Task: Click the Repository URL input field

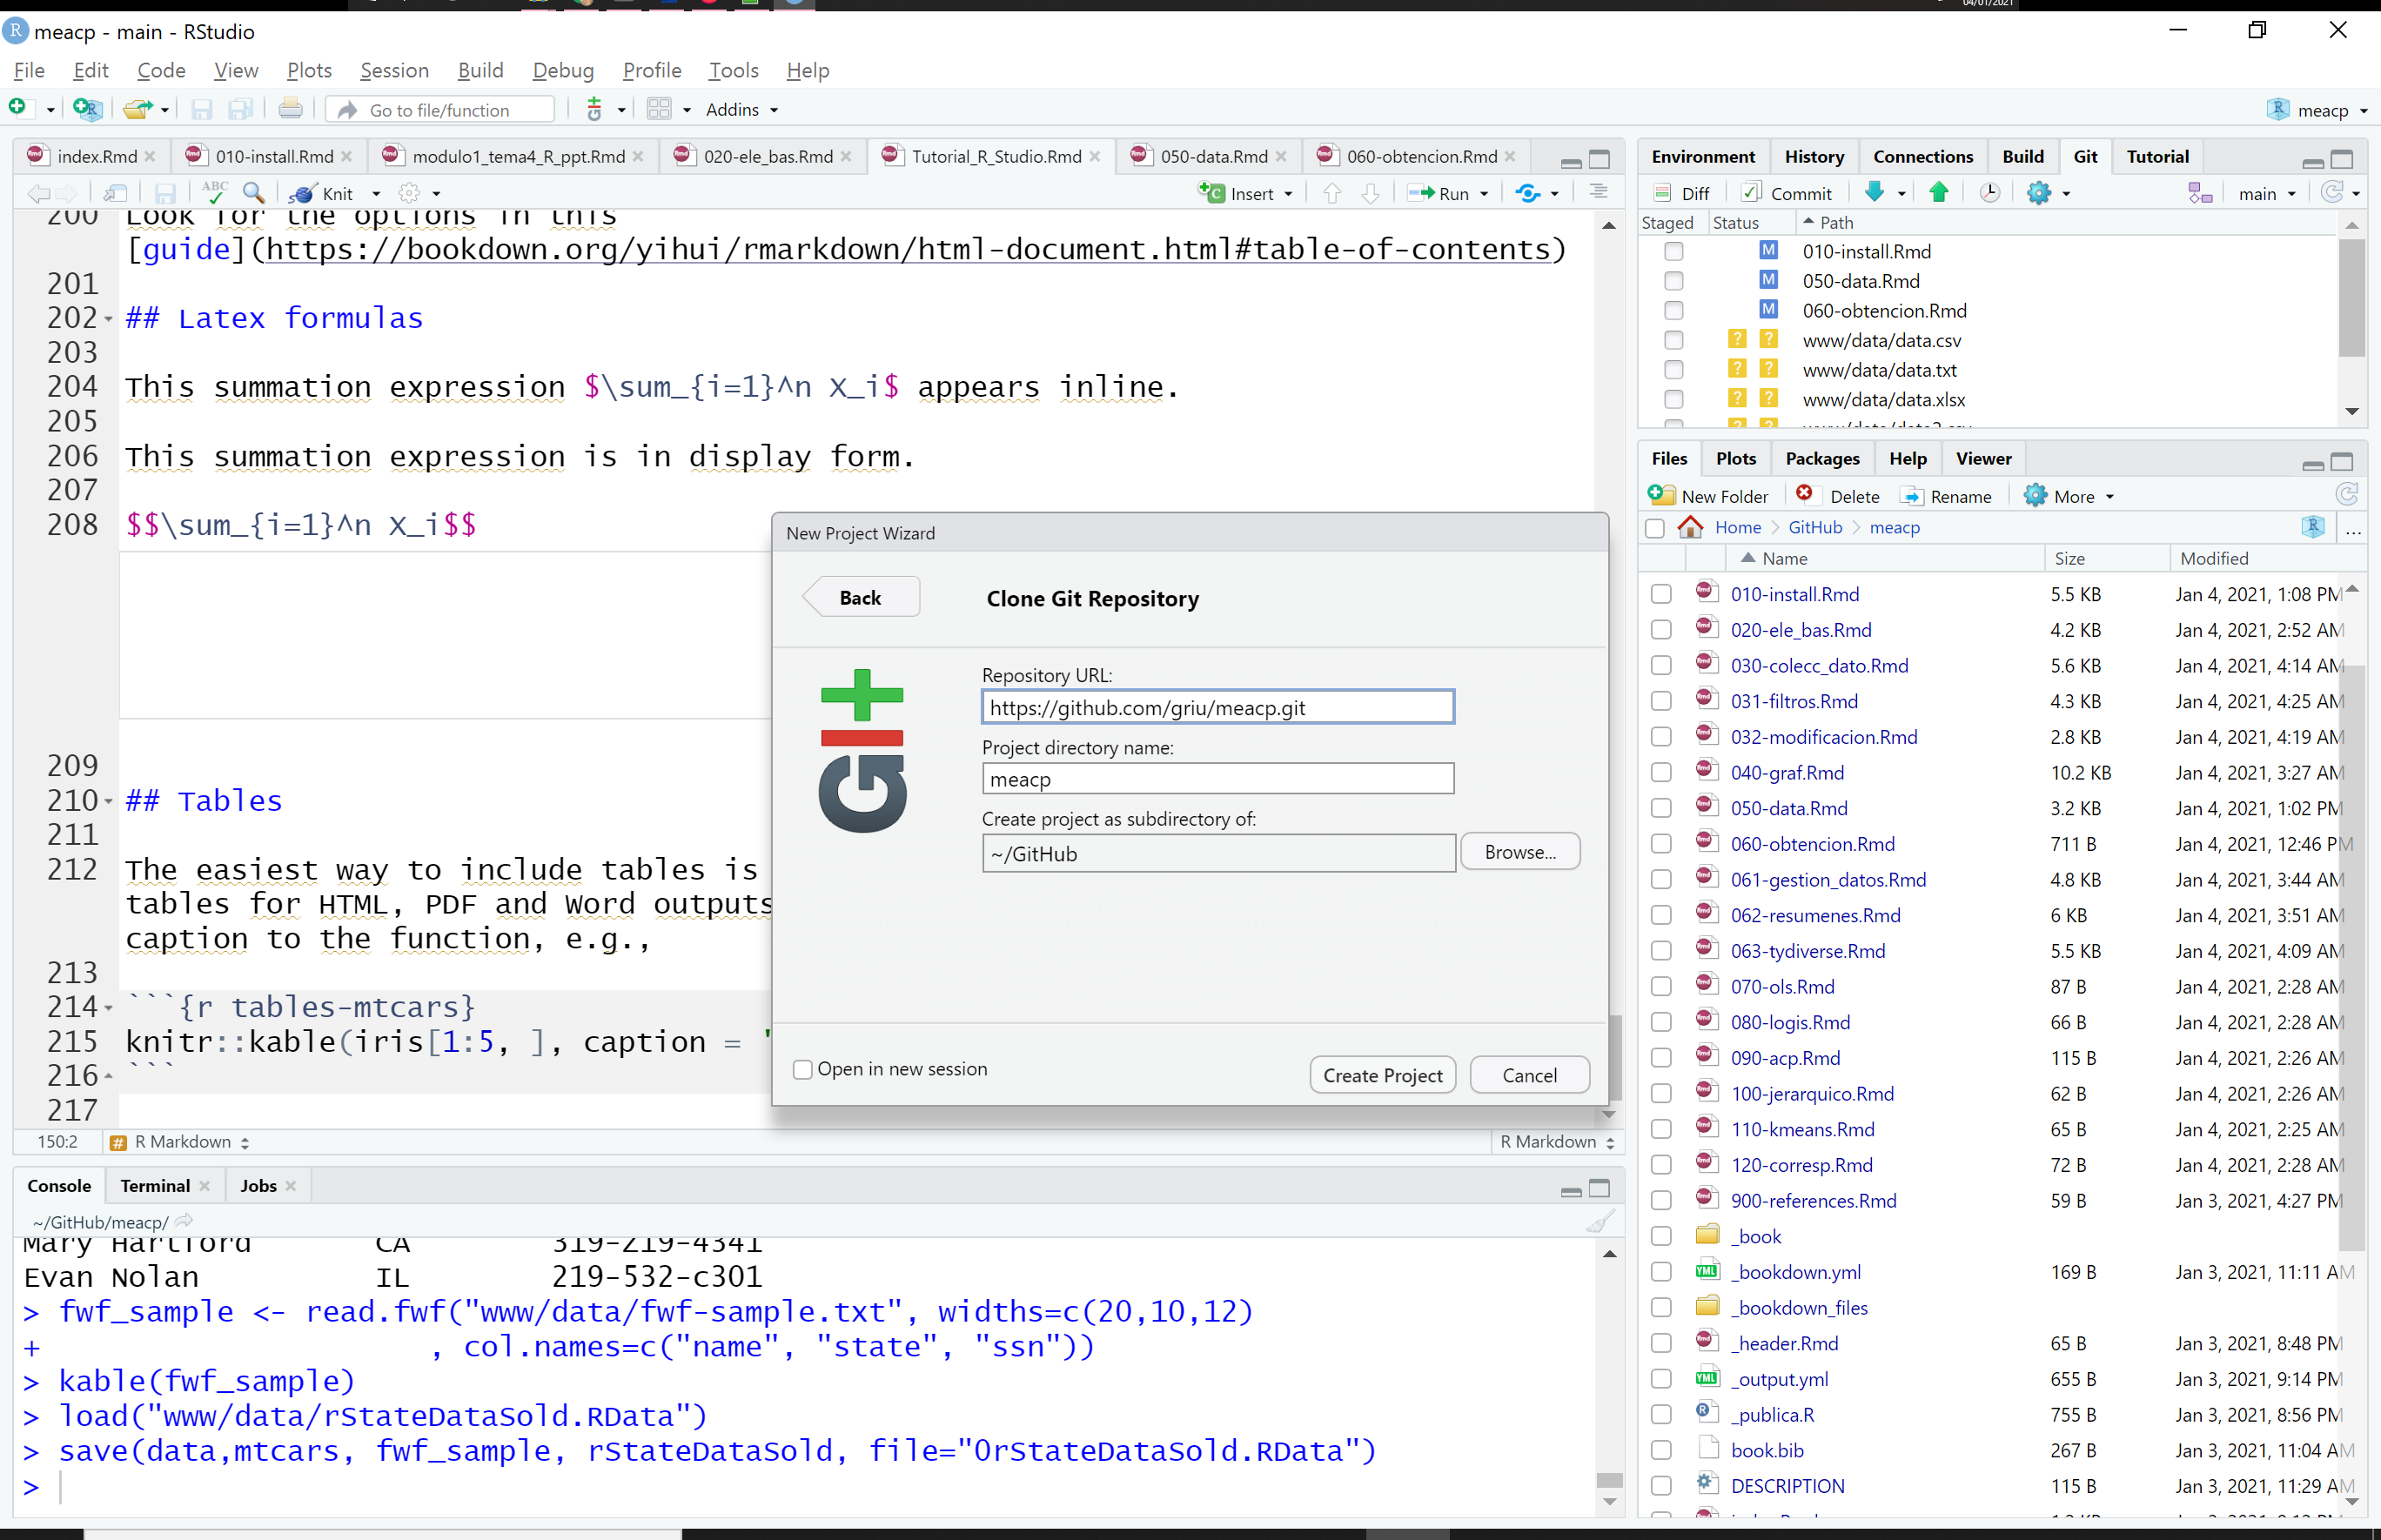Action: click(x=1217, y=707)
